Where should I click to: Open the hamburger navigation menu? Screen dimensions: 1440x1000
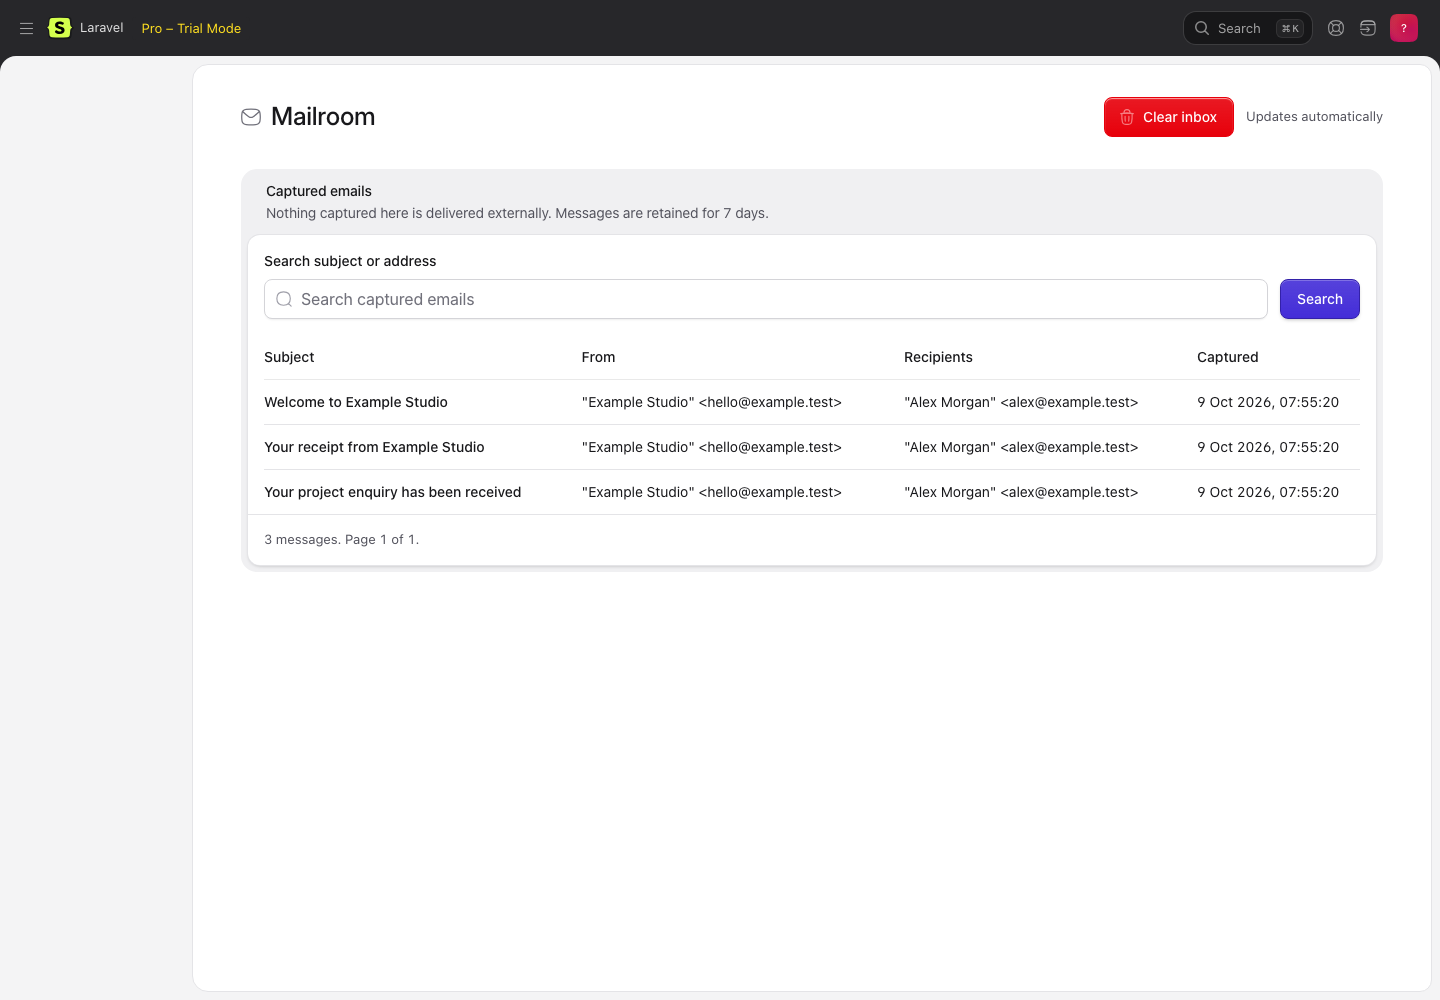(27, 28)
